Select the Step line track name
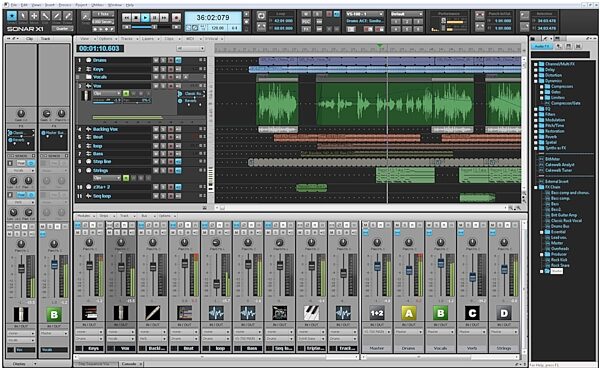This screenshot has width=600, height=368. tap(102, 161)
